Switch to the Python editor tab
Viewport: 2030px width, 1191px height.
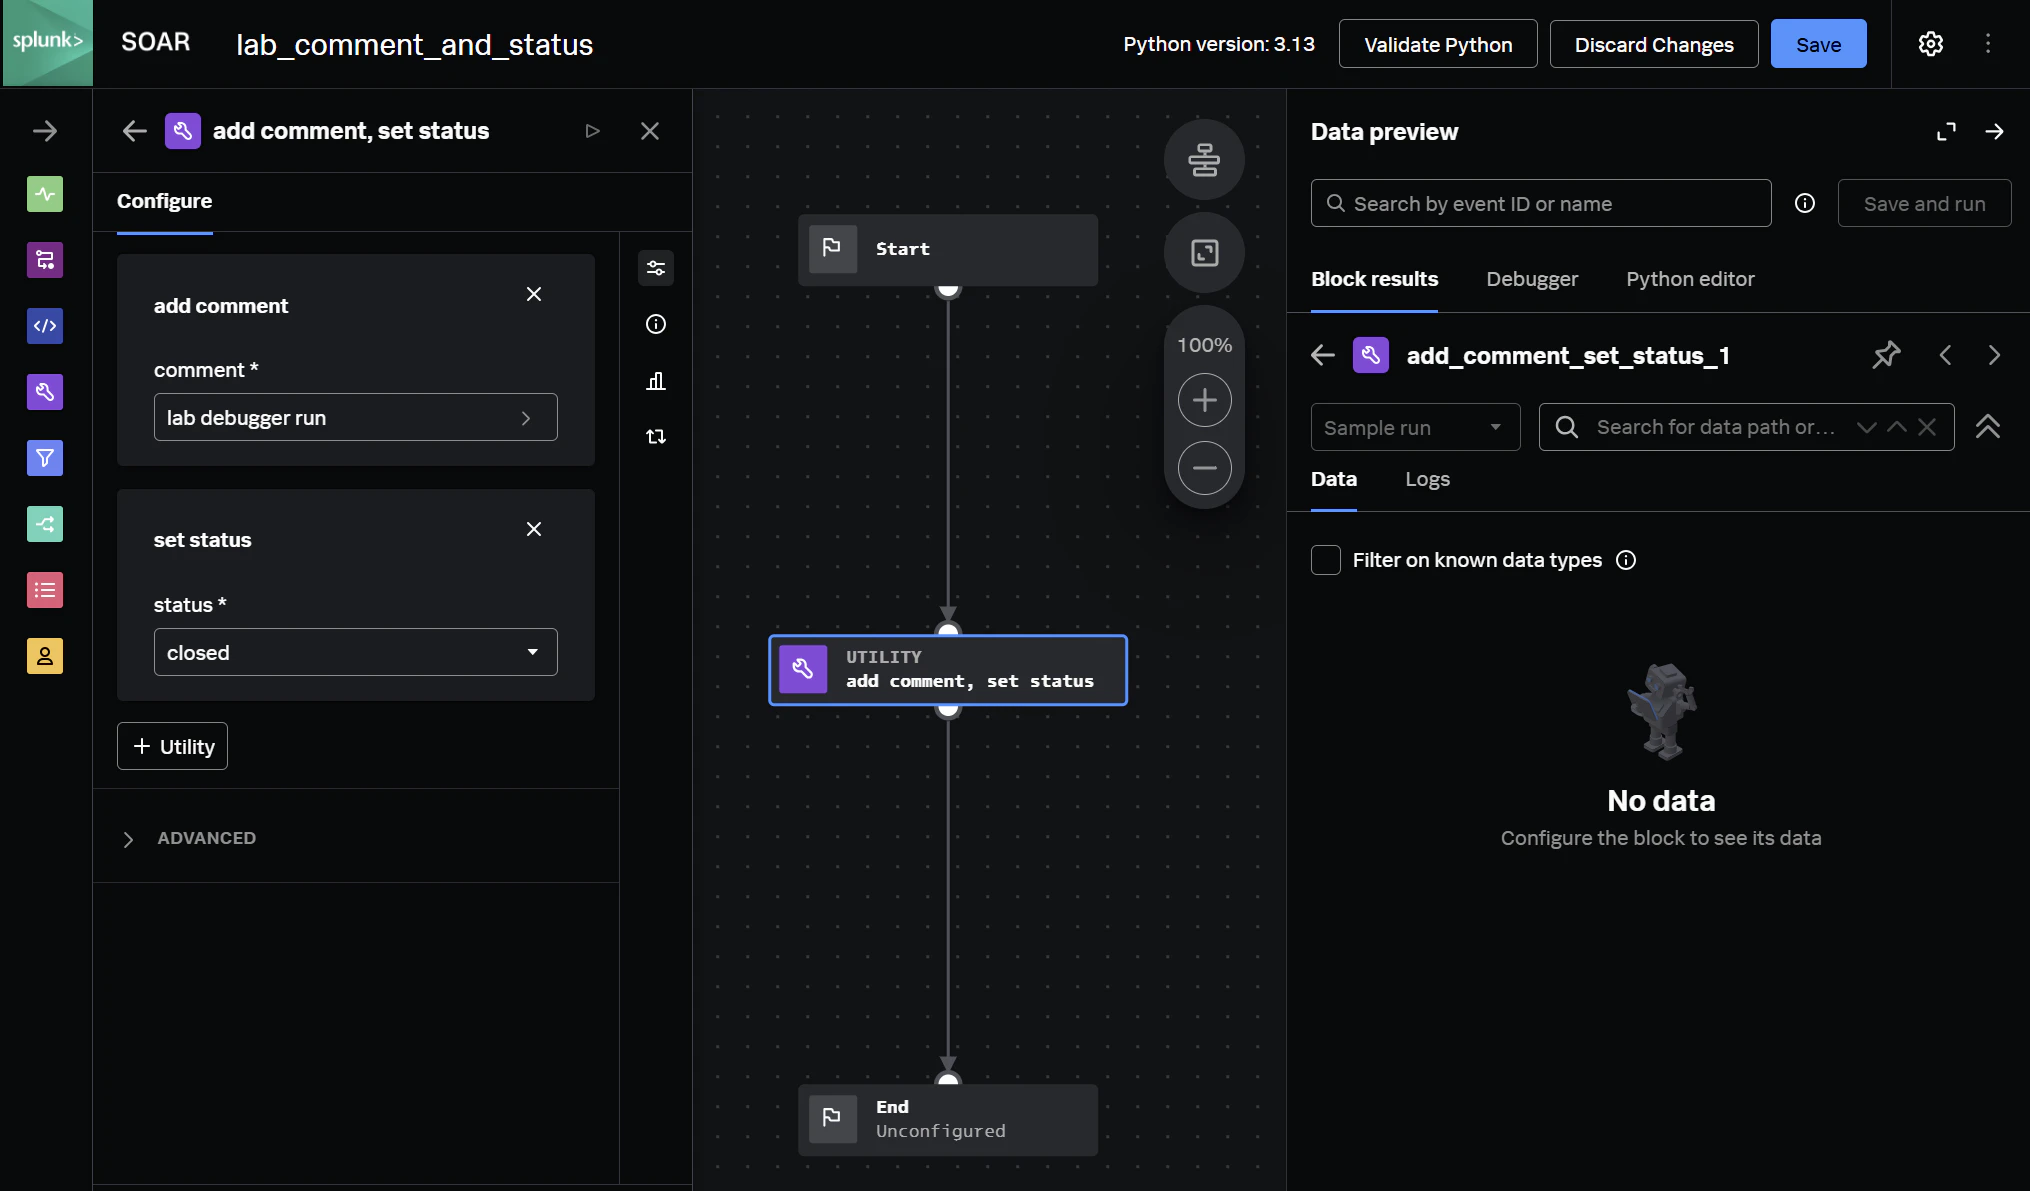pyautogui.click(x=1690, y=279)
